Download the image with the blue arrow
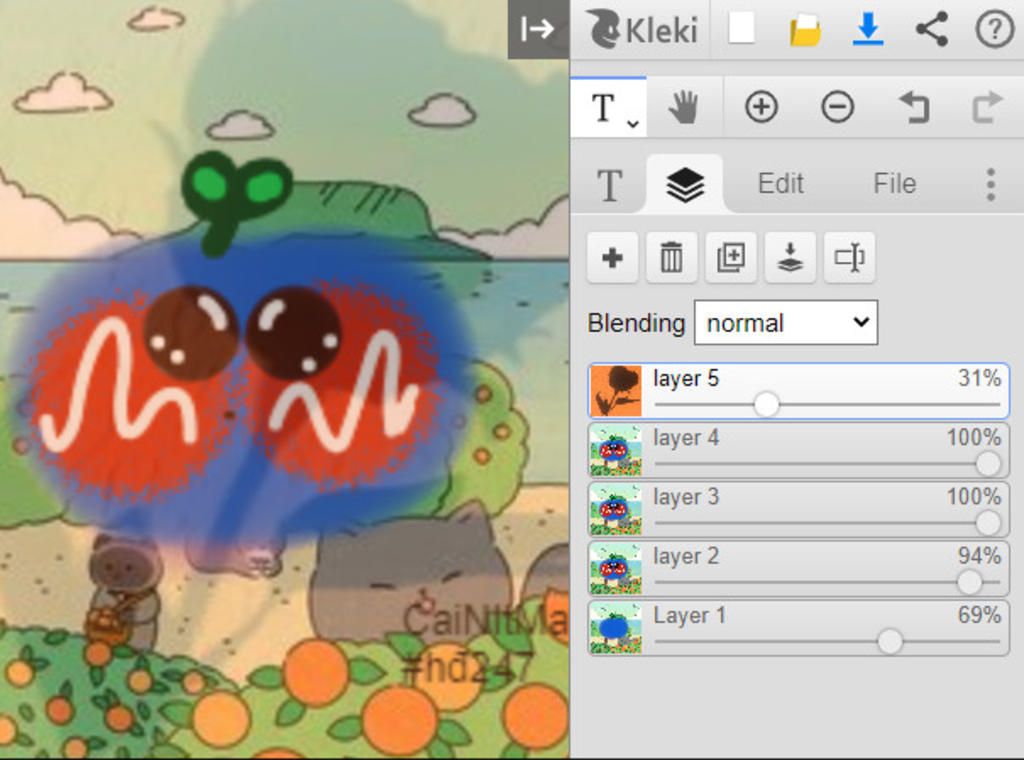This screenshot has height=760, width=1024. click(x=868, y=30)
